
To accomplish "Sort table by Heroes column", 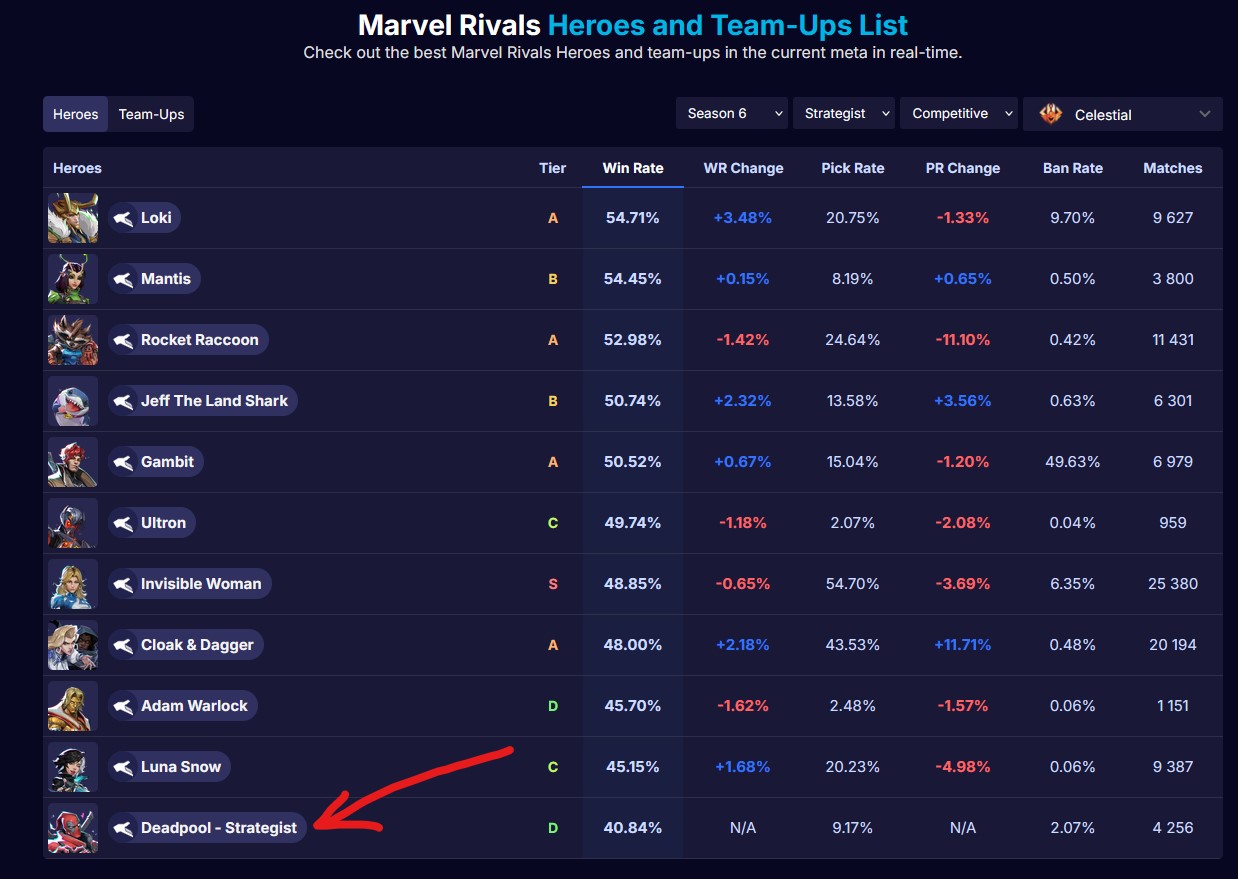I will tap(77, 168).
